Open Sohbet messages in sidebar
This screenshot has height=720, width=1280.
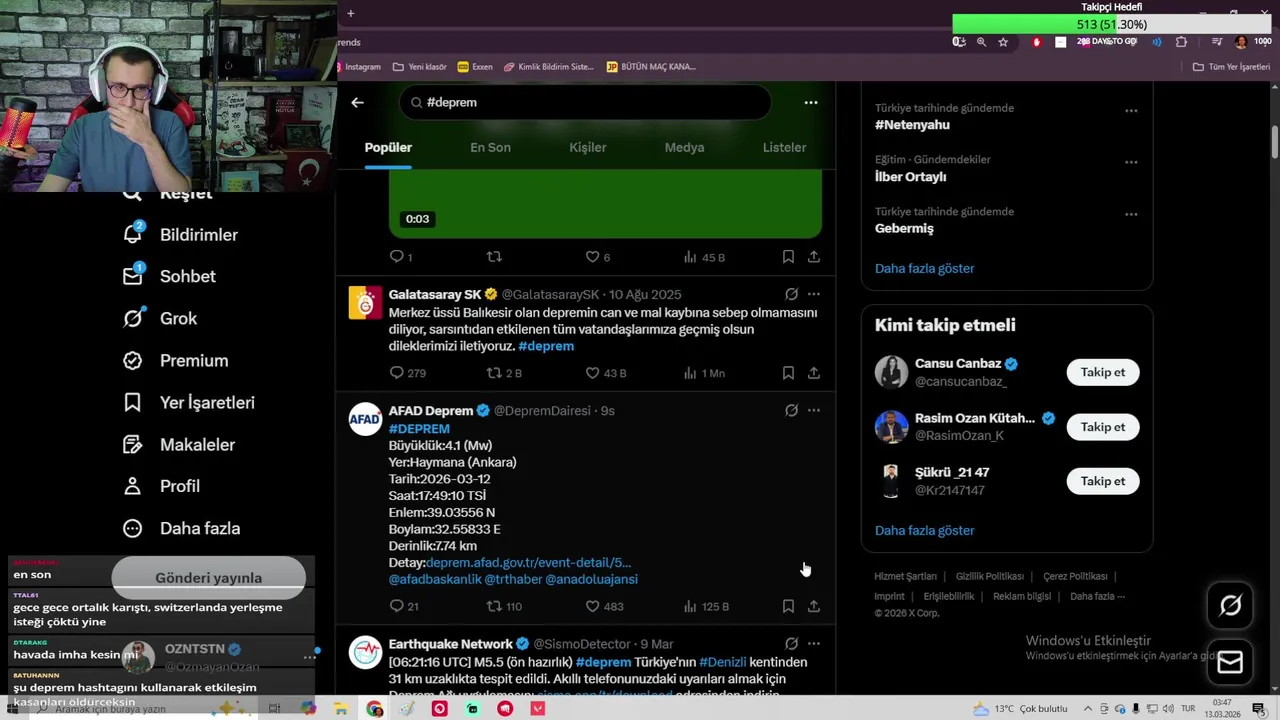[168, 276]
